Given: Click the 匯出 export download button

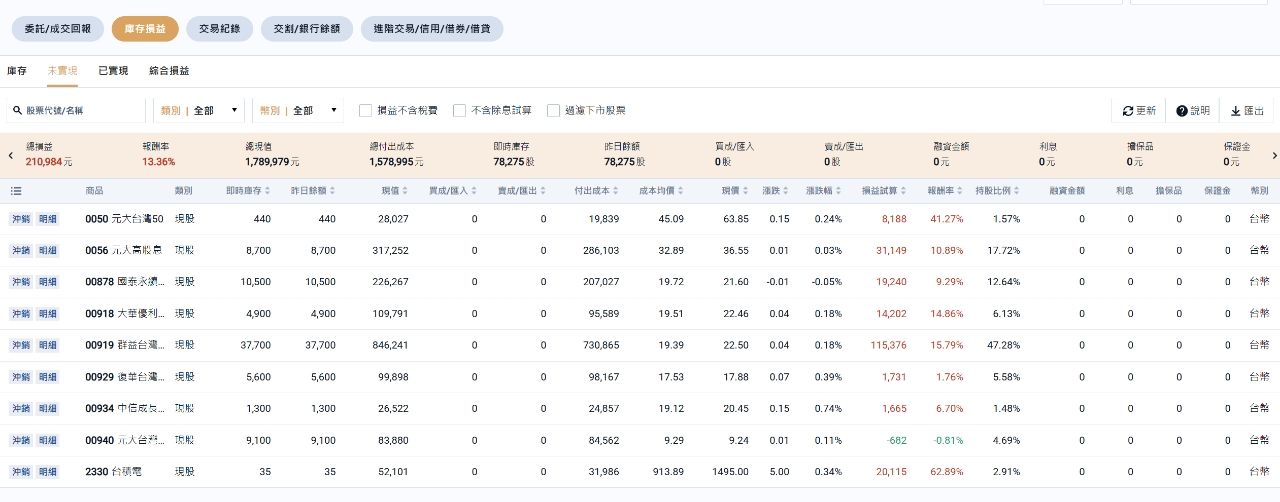Looking at the screenshot, I should [1246, 111].
